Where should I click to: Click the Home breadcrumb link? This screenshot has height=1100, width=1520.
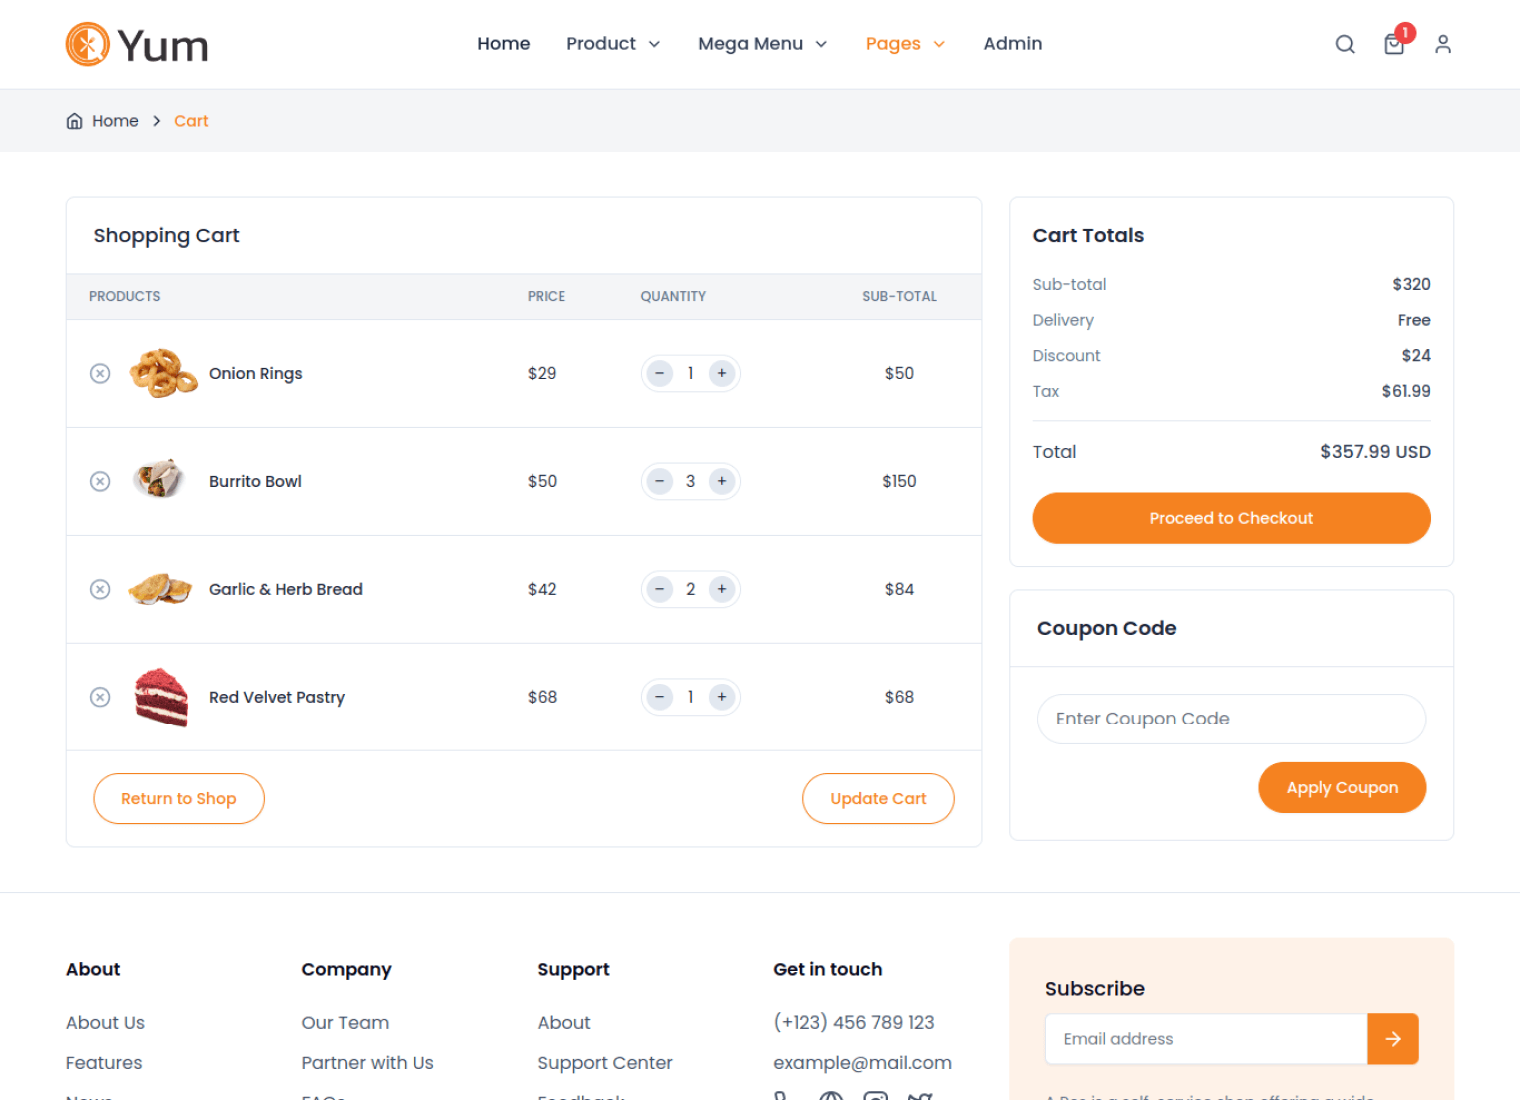(x=115, y=121)
